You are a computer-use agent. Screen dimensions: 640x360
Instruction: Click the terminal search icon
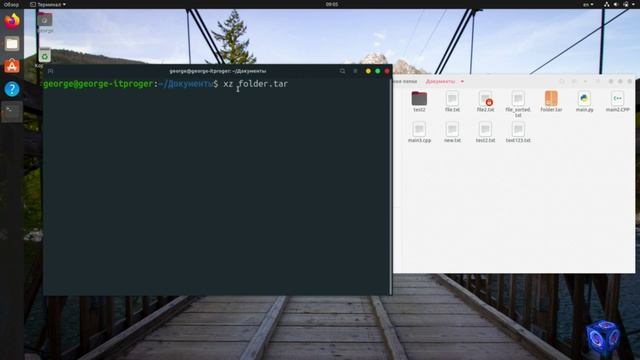pos(342,71)
